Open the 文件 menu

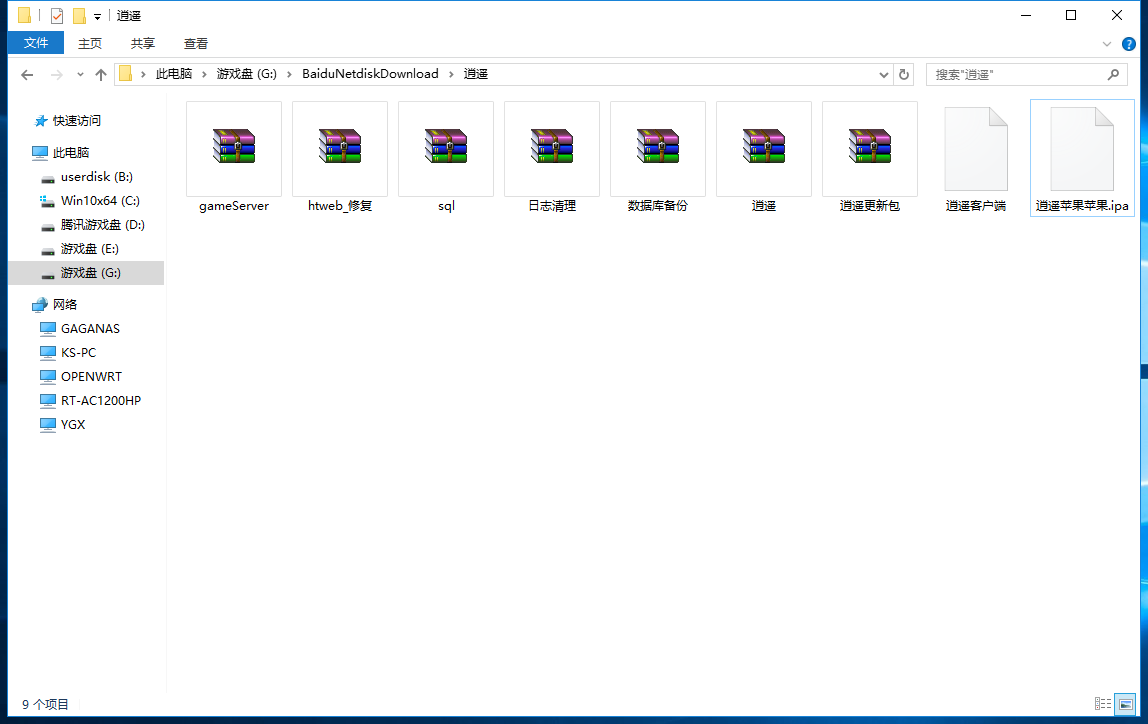[x=36, y=43]
